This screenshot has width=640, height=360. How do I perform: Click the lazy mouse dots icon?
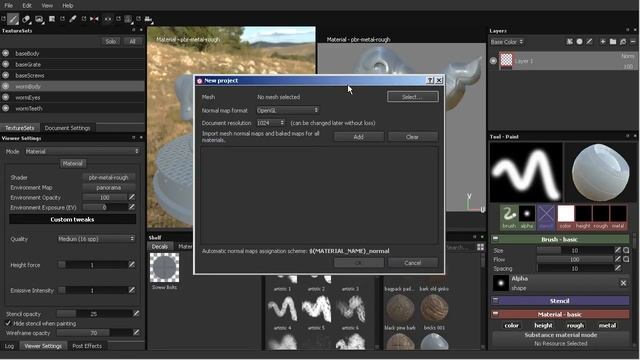click(108, 19)
